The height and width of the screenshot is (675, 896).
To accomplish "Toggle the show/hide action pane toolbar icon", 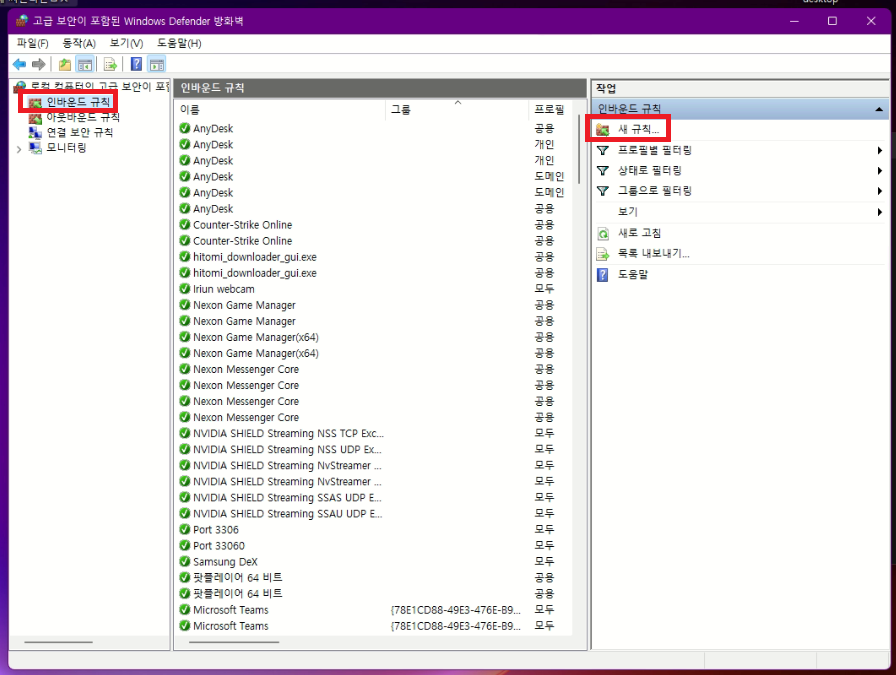I will (x=157, y=65).
